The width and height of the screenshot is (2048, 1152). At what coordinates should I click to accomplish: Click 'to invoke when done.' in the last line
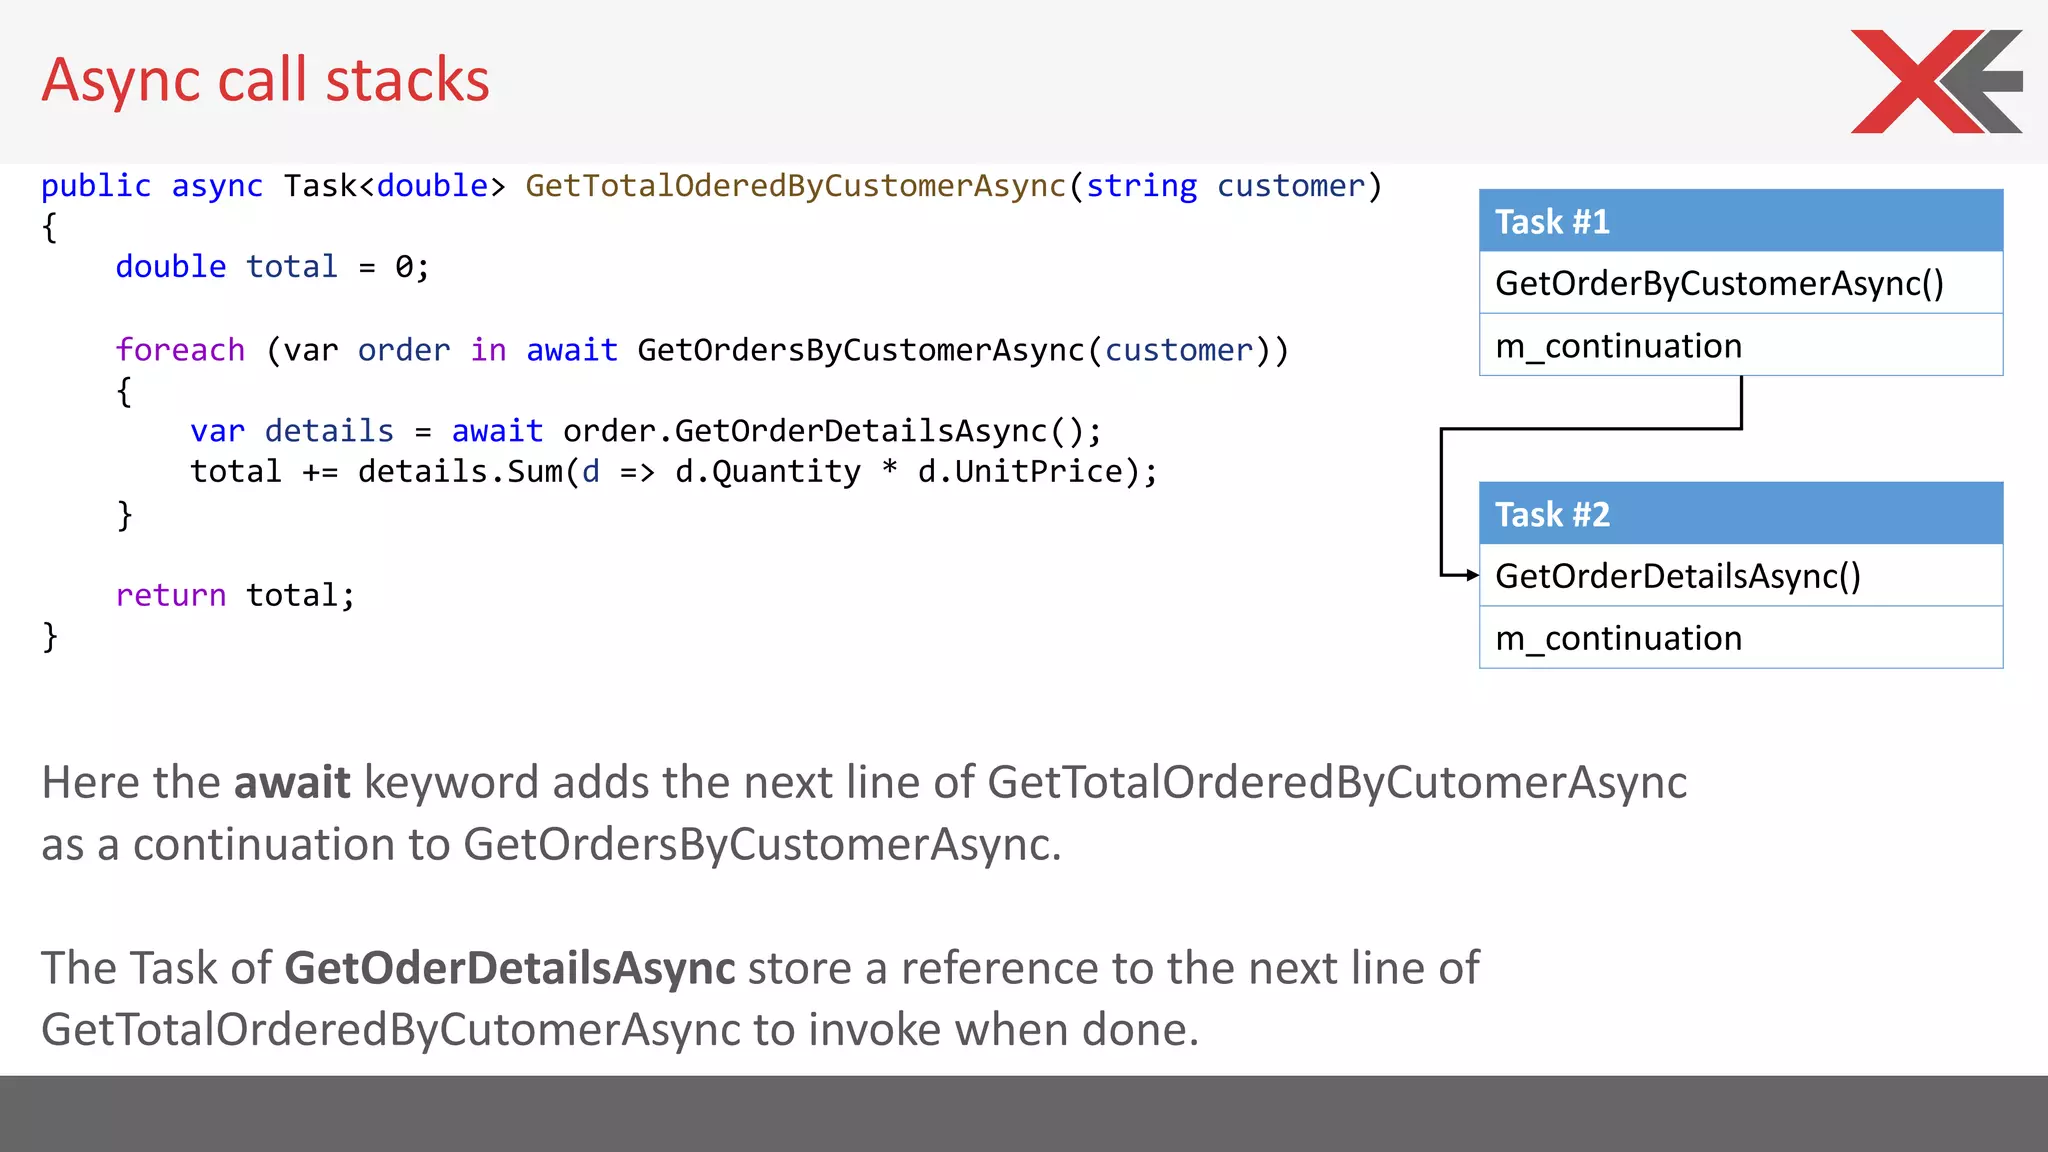coord(976,1030)
